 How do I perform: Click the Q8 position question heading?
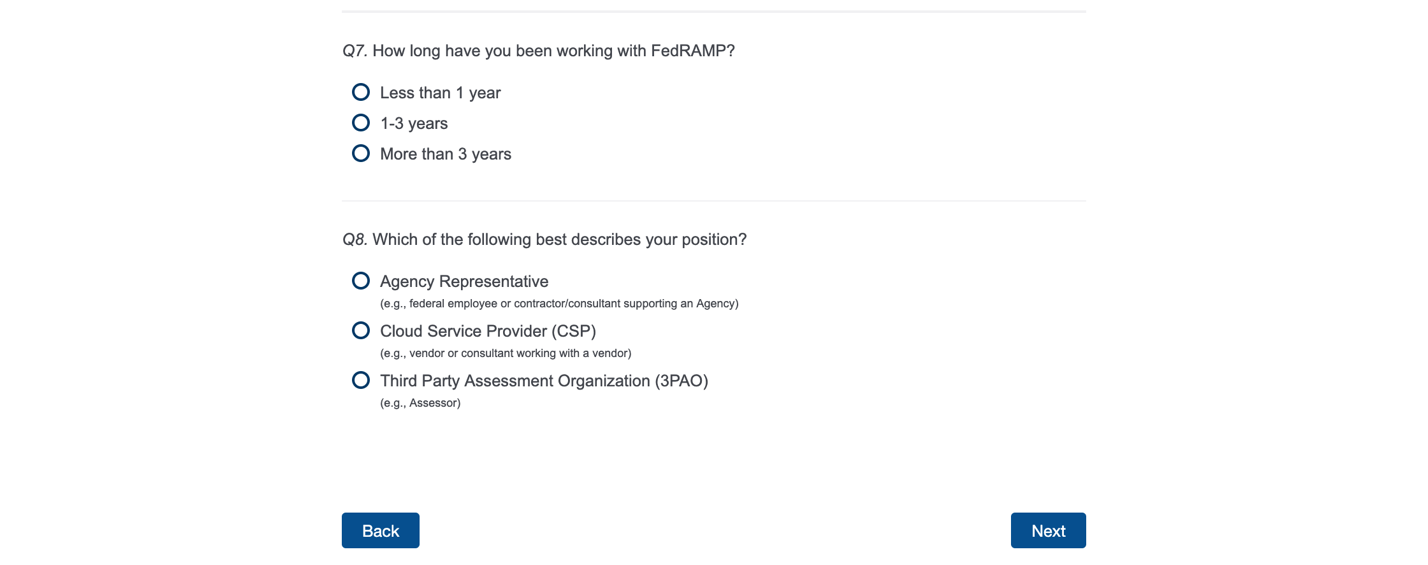pyautogui.click(x=544, y=240)
